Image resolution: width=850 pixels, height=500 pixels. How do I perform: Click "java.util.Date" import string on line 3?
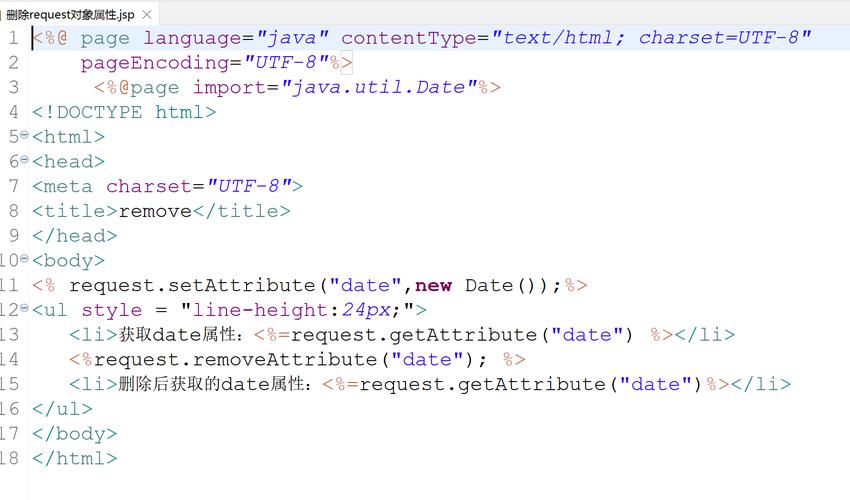click(379, 87)
